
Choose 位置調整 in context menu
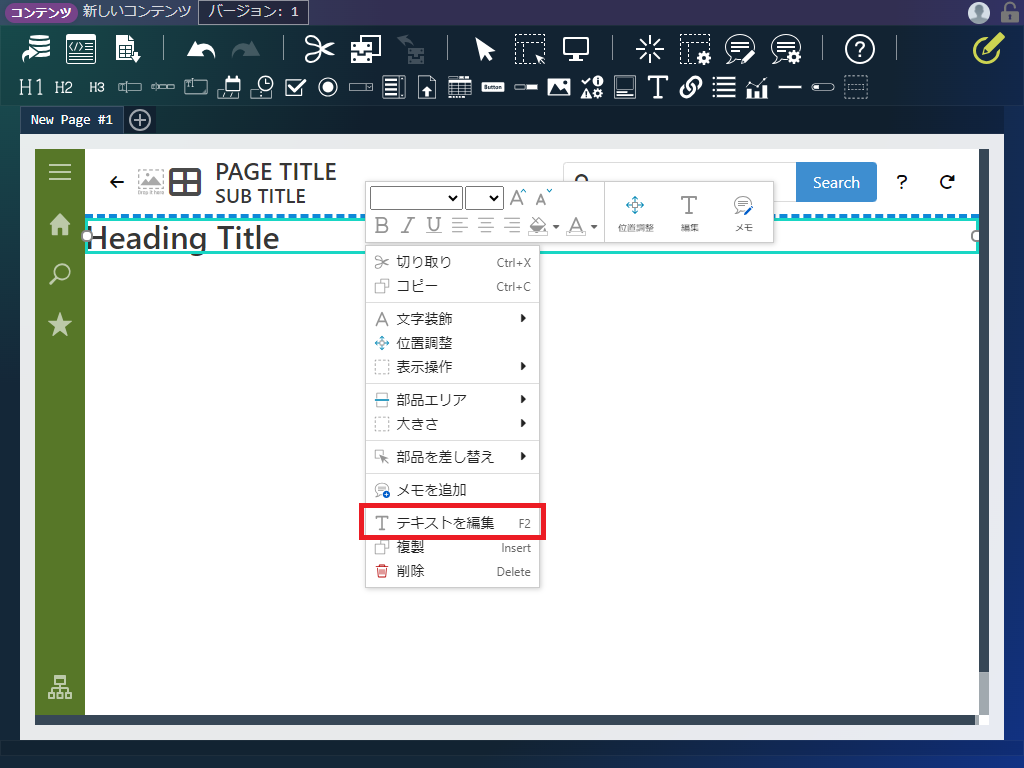[453, 343]
